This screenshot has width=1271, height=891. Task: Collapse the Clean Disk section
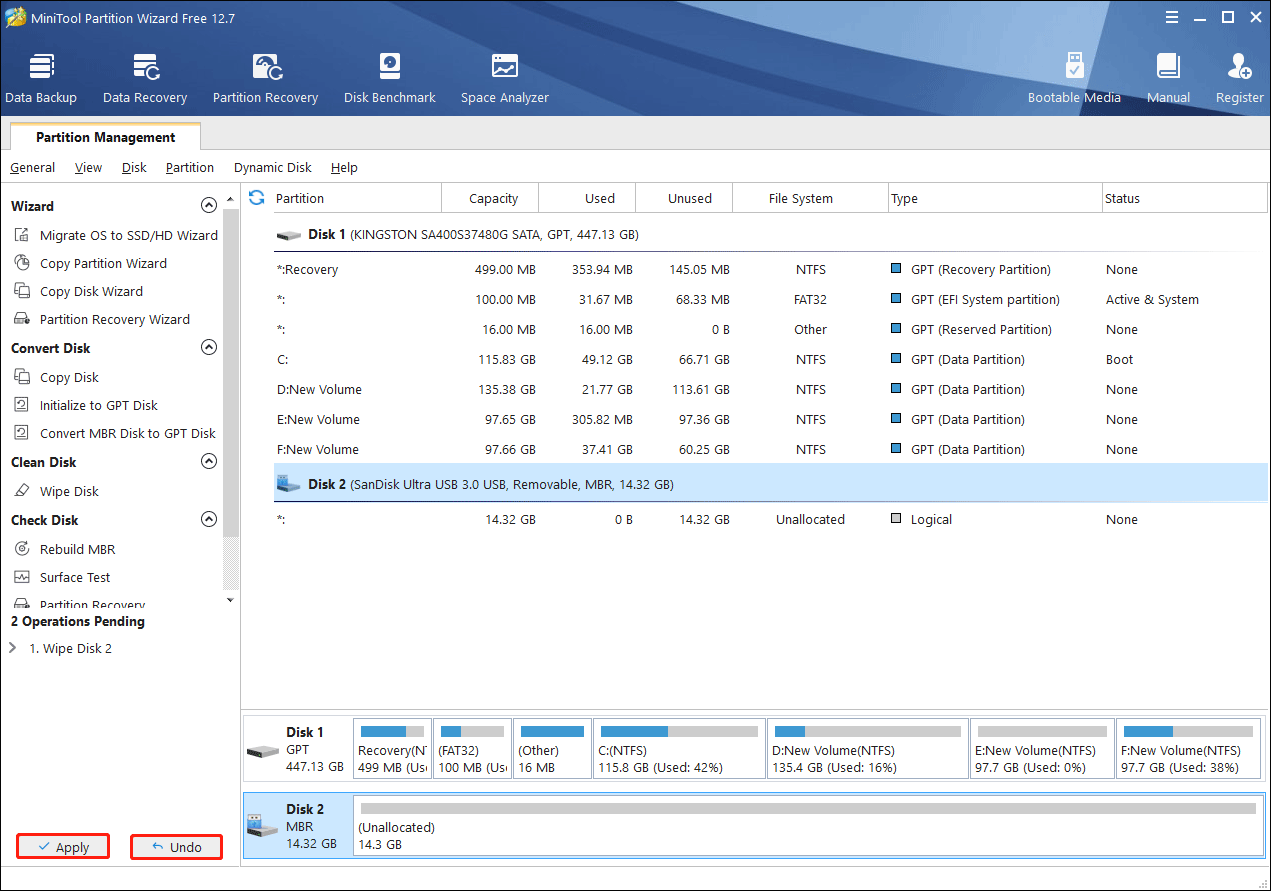coord(209,461)
